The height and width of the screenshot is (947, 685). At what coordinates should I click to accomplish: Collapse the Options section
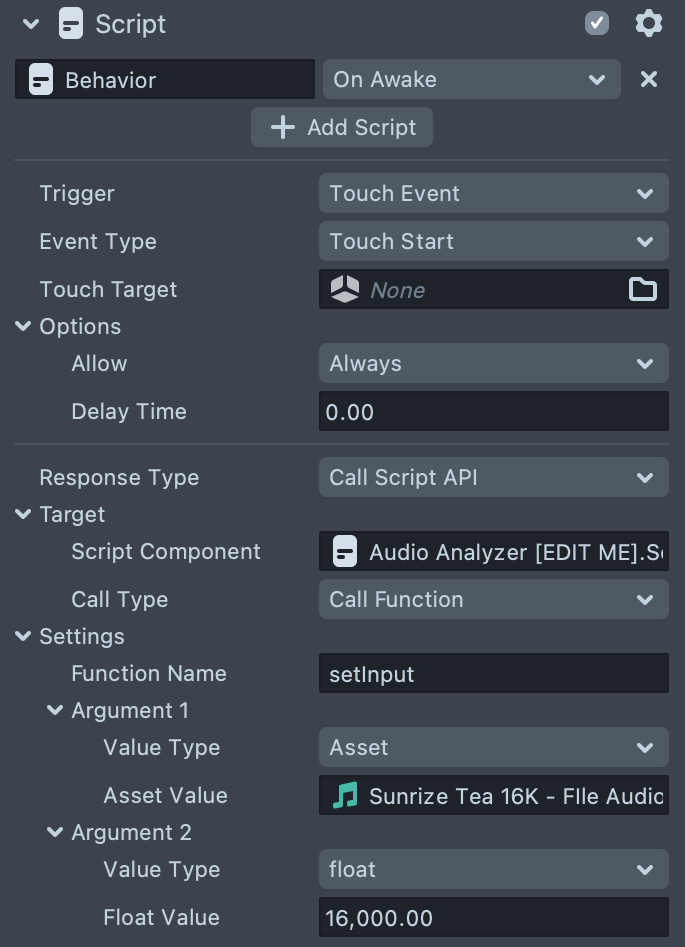tap(24, 326)
